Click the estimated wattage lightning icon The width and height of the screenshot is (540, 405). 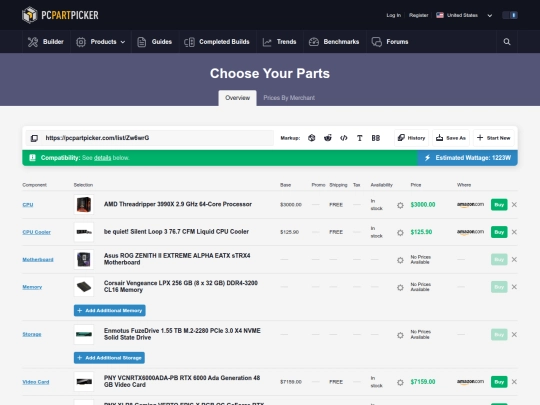(x=427, y=158)
